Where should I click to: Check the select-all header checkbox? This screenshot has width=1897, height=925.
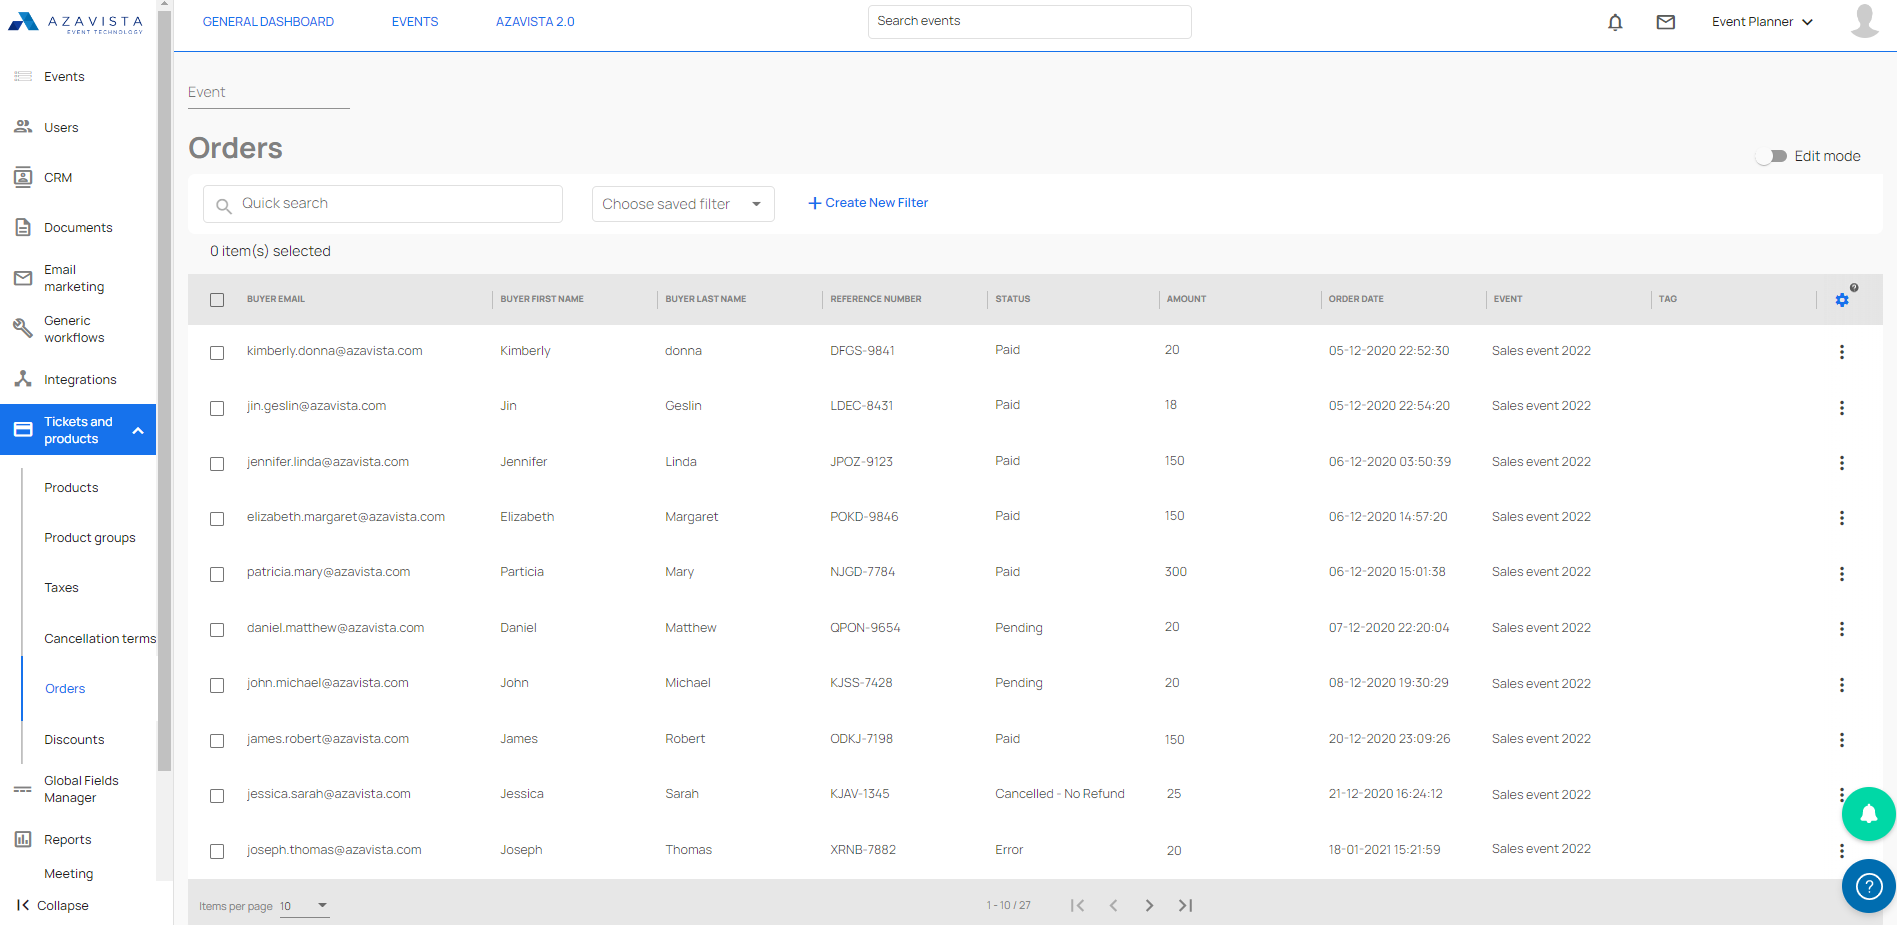(217, 300)
